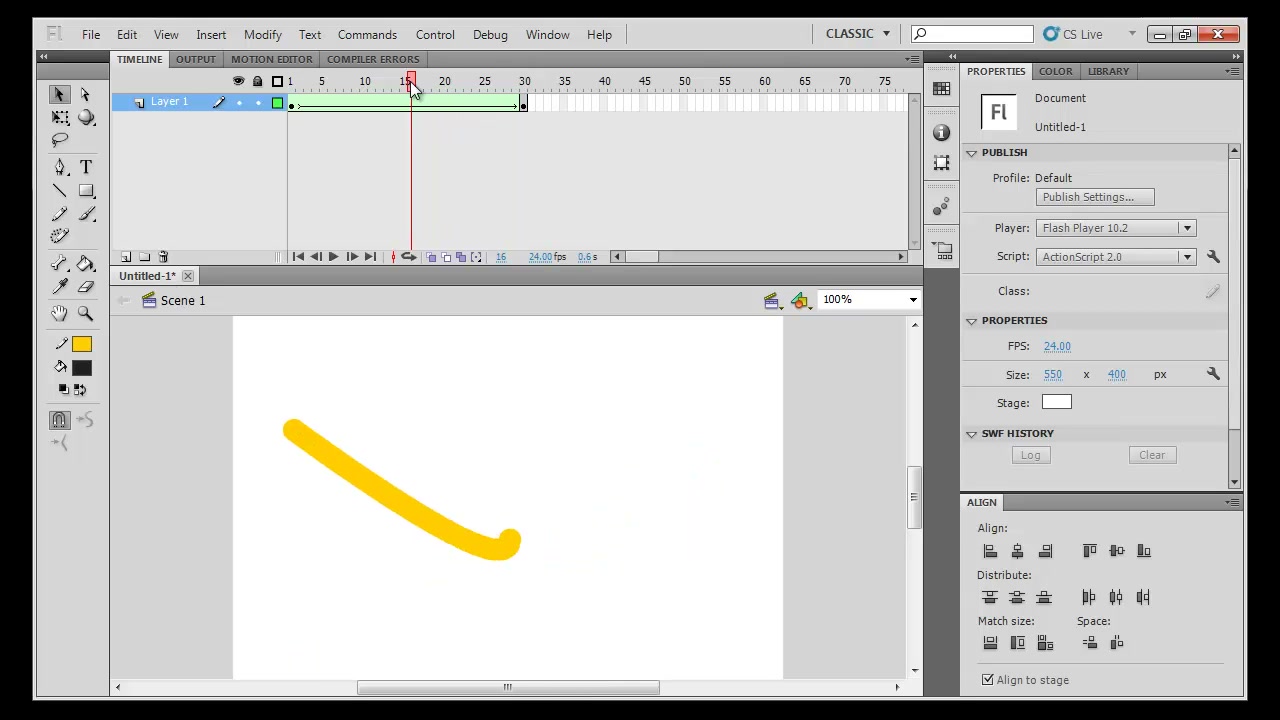
Task: Choose the Line tool
Action: tap(59, 191)
